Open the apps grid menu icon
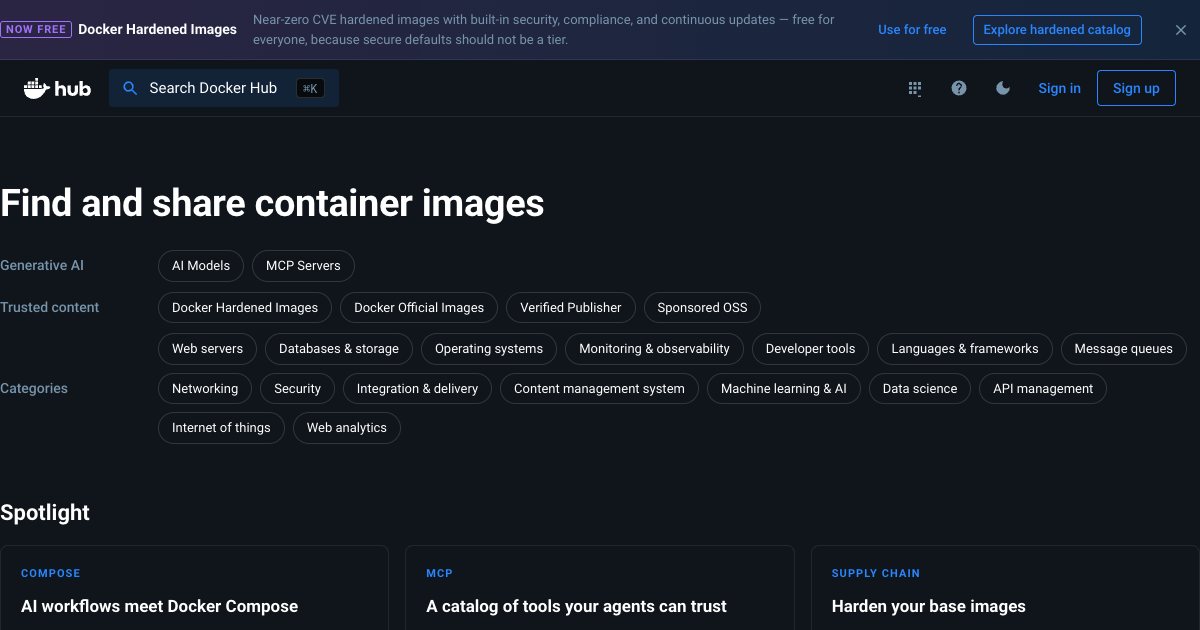The height and width of the screenshot is (630, 1200). [914, 88]
